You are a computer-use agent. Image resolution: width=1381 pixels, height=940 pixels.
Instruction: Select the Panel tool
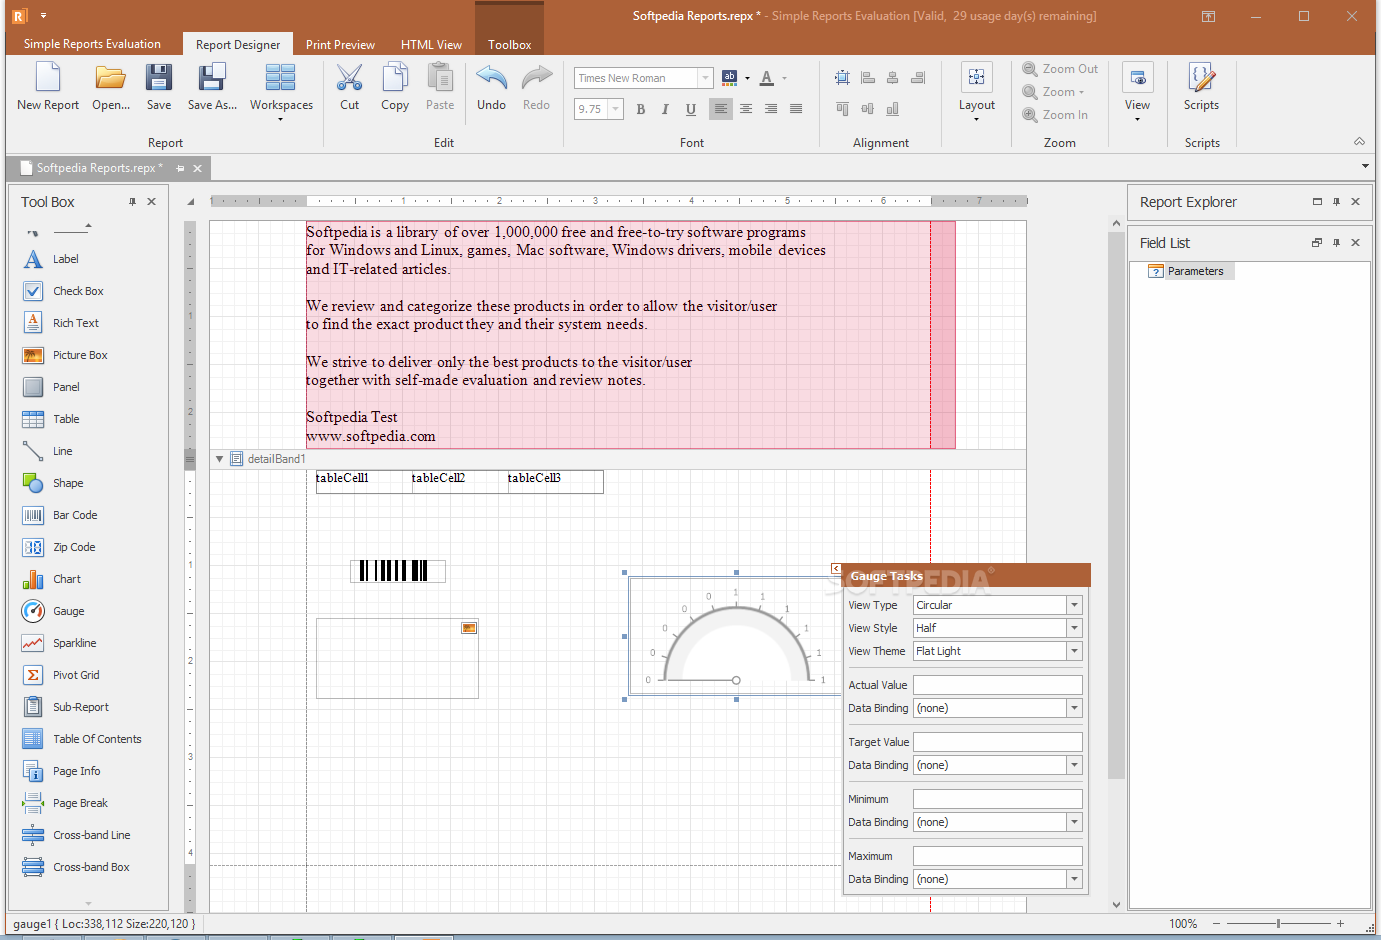pos(51,387)
